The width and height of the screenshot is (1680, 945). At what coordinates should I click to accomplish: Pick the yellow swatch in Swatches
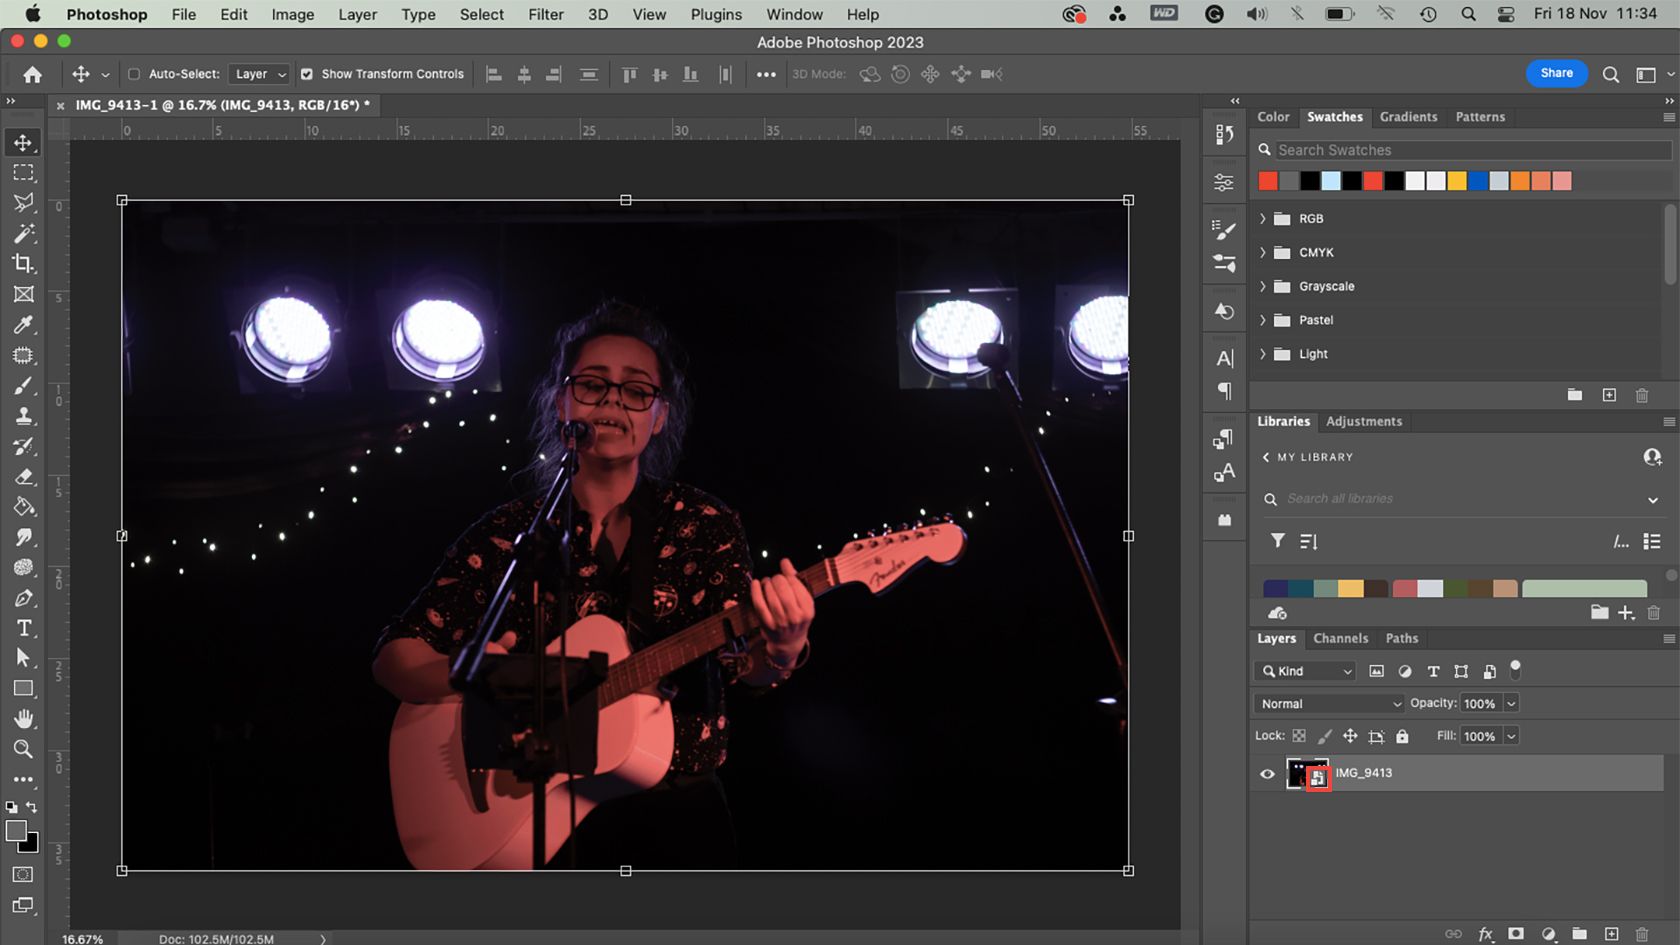(x=1457, y=181)
